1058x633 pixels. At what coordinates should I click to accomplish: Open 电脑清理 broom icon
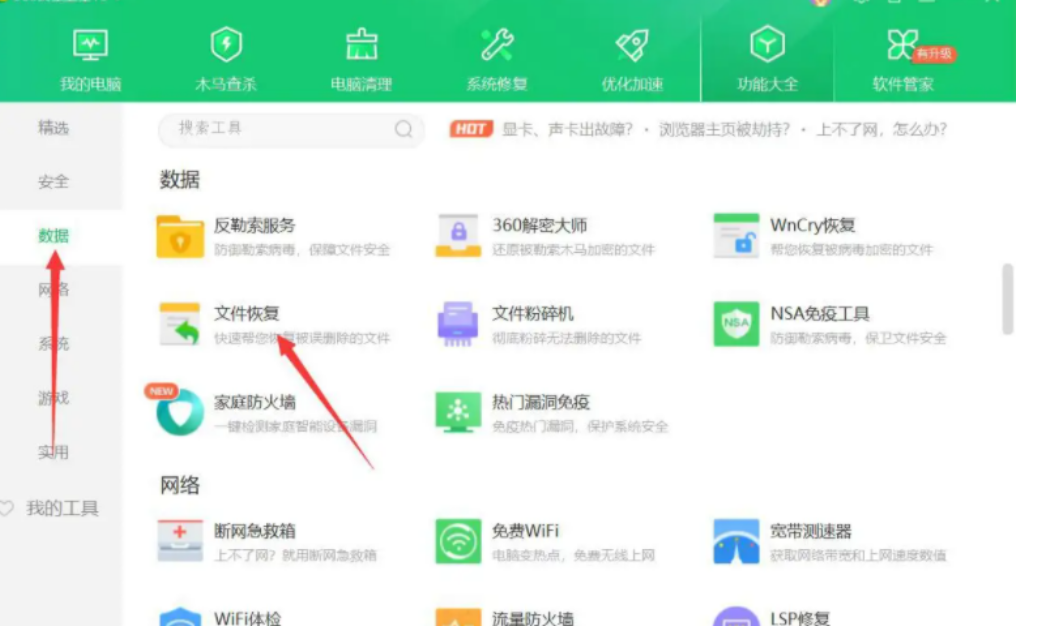[x=362, y=45]
